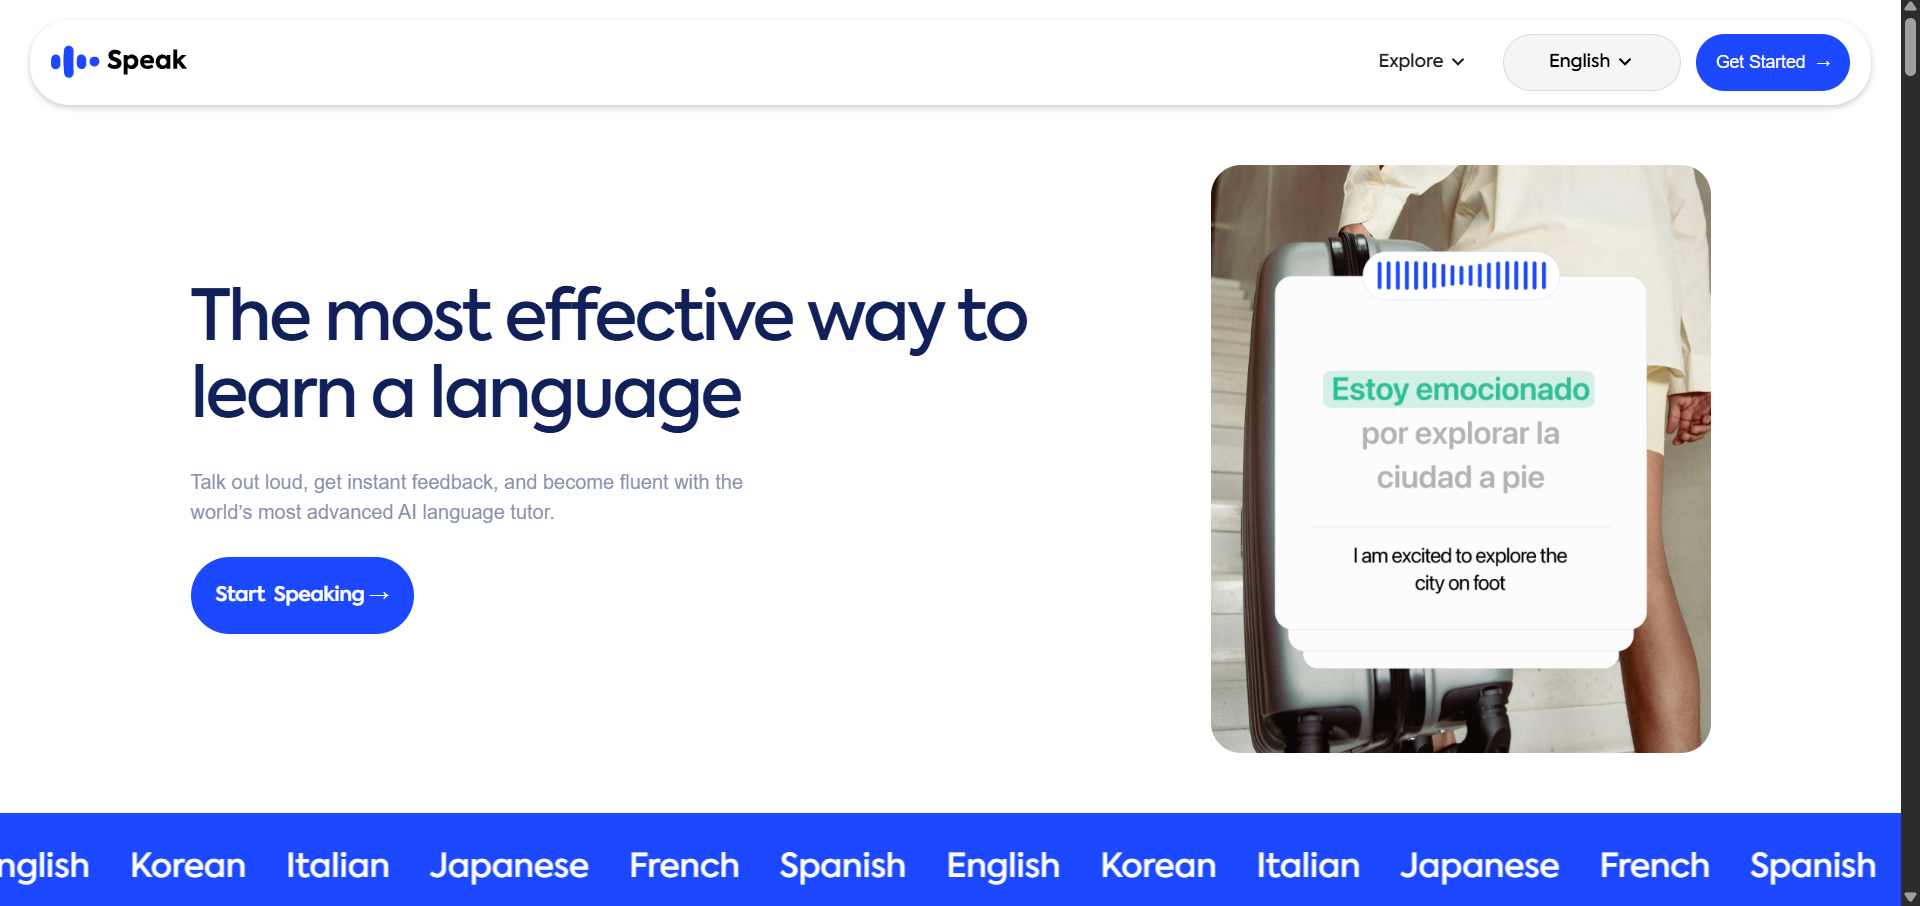
Task: Click the scrollbar down arrow
Action: click(x=1910, y=897)
